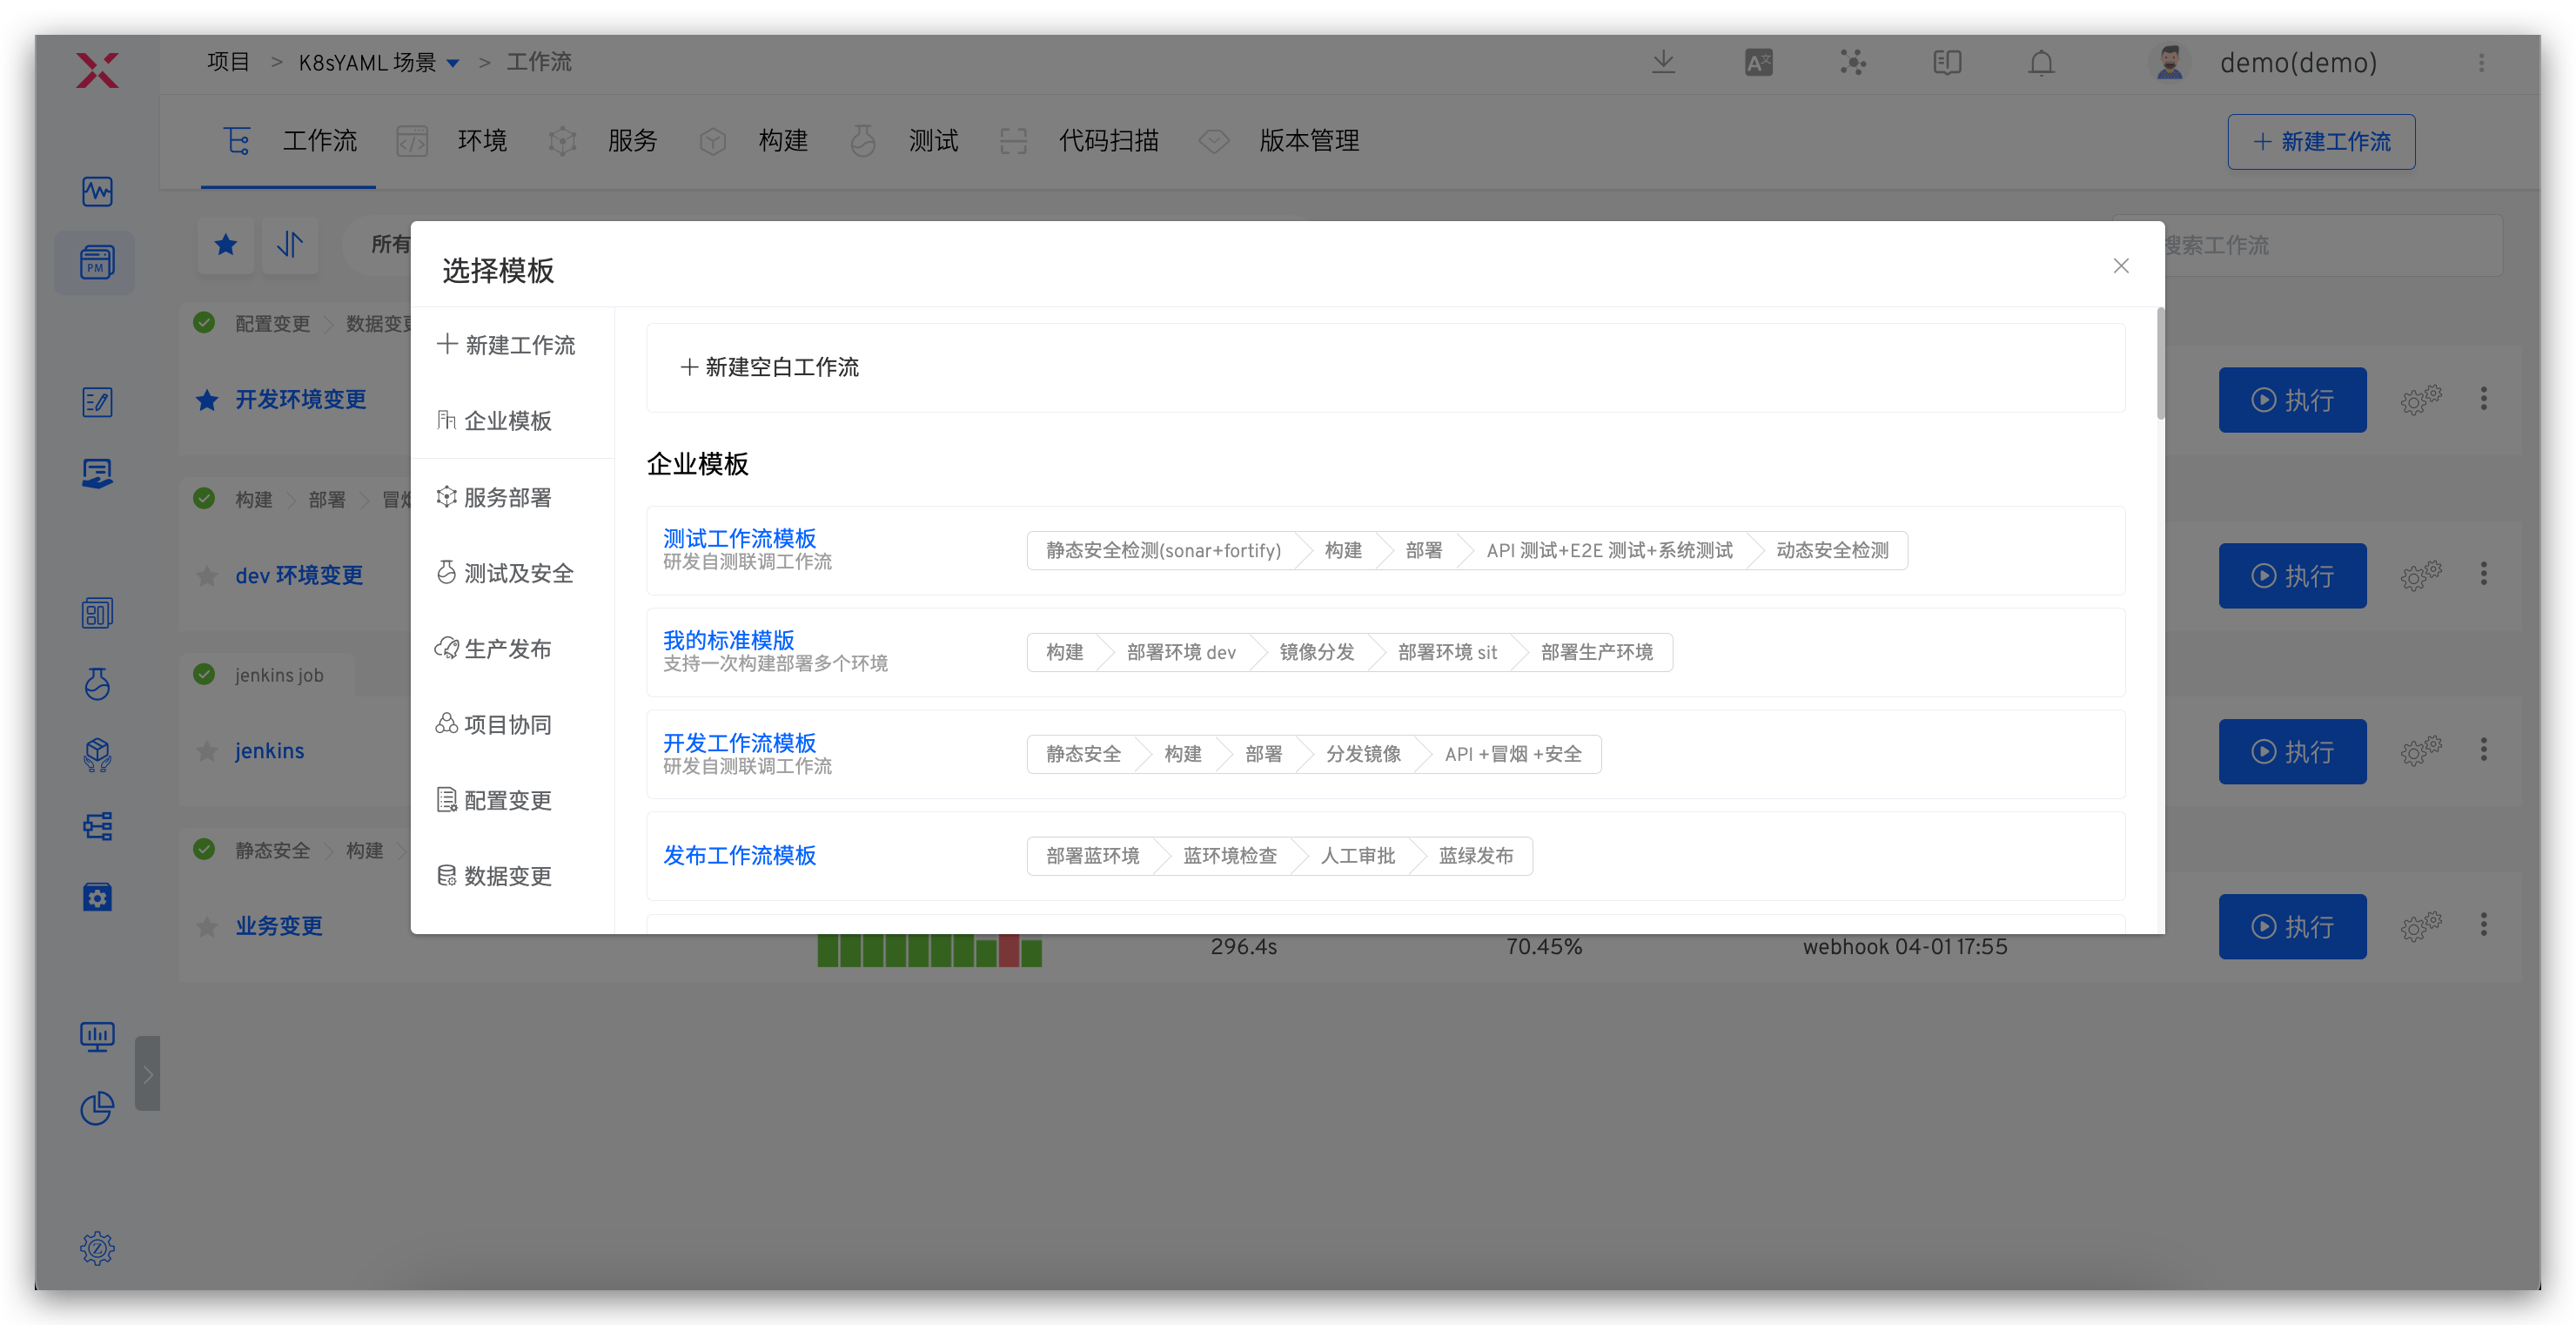Viewport: 2576px width, 1325px height.
Task: Open more options for 业务变更 workflow
Action: [x=2483, y=925]
